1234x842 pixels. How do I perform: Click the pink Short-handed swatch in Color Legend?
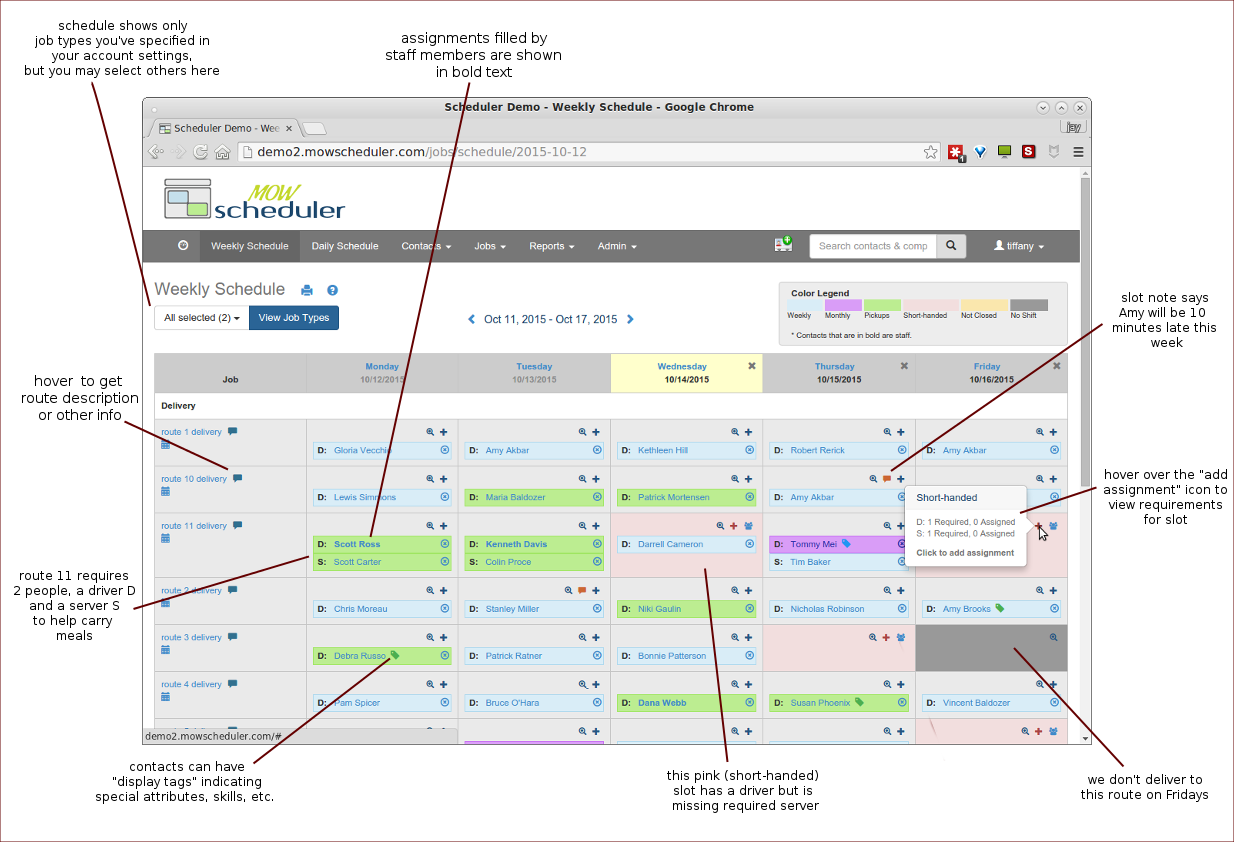click(930, 305)
